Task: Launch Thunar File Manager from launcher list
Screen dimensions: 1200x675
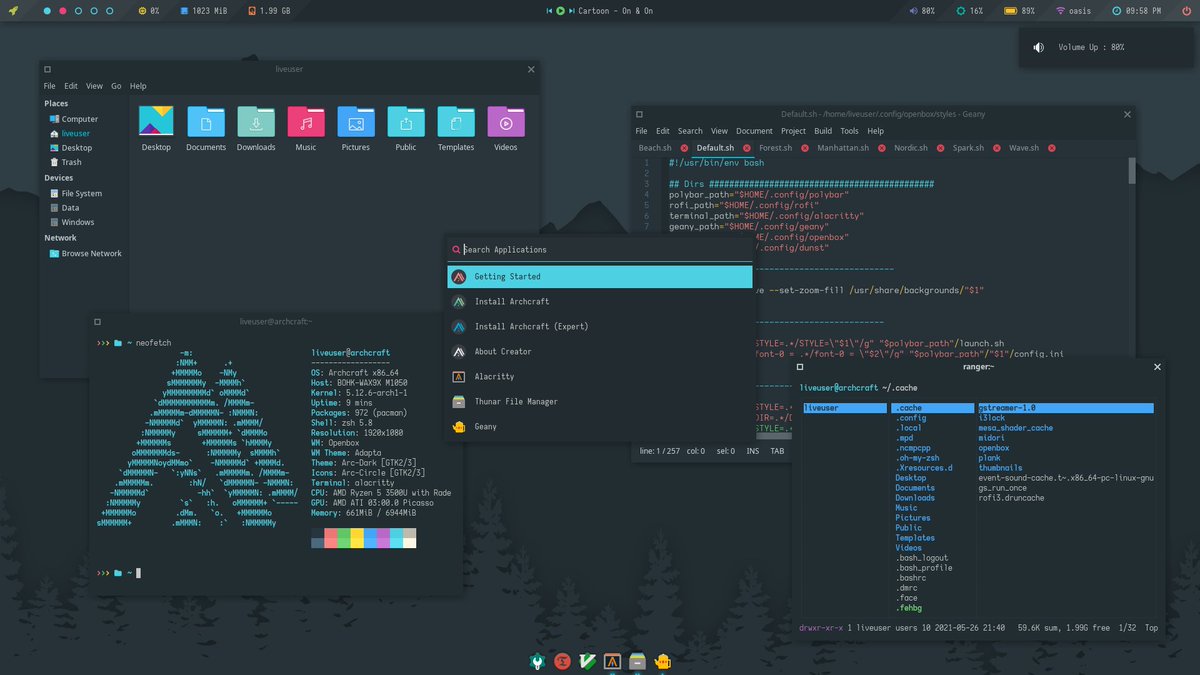Action: 600,402
